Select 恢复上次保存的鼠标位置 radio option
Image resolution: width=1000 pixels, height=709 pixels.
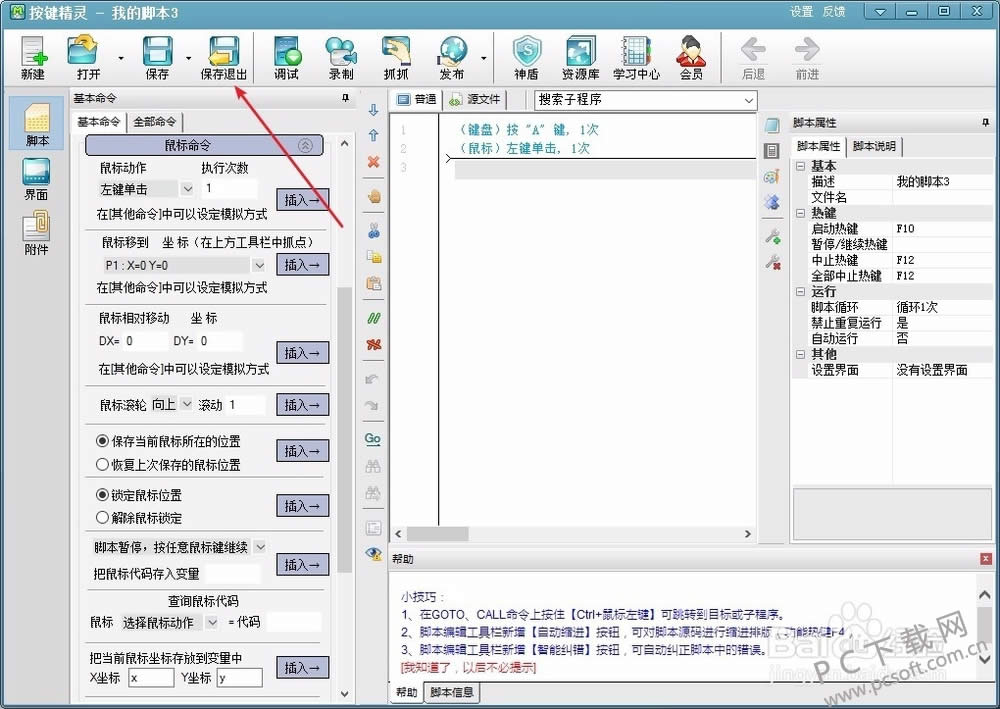[102, 465]
